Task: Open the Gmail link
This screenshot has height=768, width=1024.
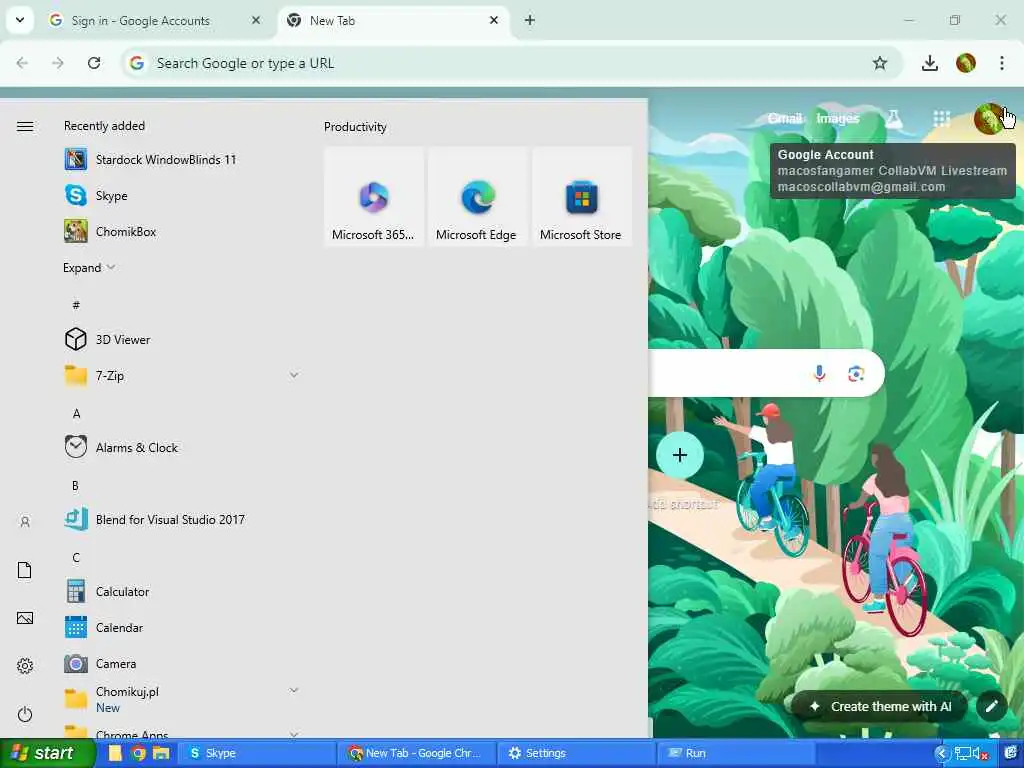Action: (784, 118)
